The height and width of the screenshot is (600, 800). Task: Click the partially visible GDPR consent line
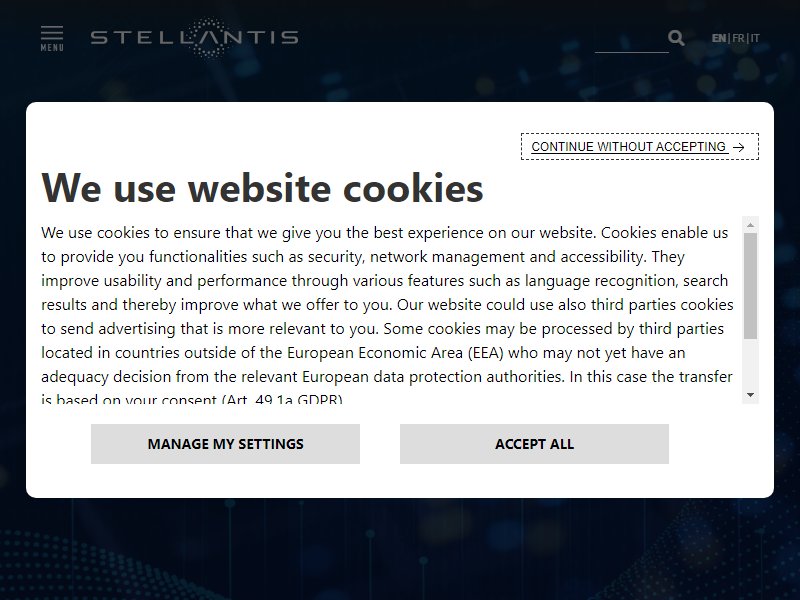click(x=192, y=399)
